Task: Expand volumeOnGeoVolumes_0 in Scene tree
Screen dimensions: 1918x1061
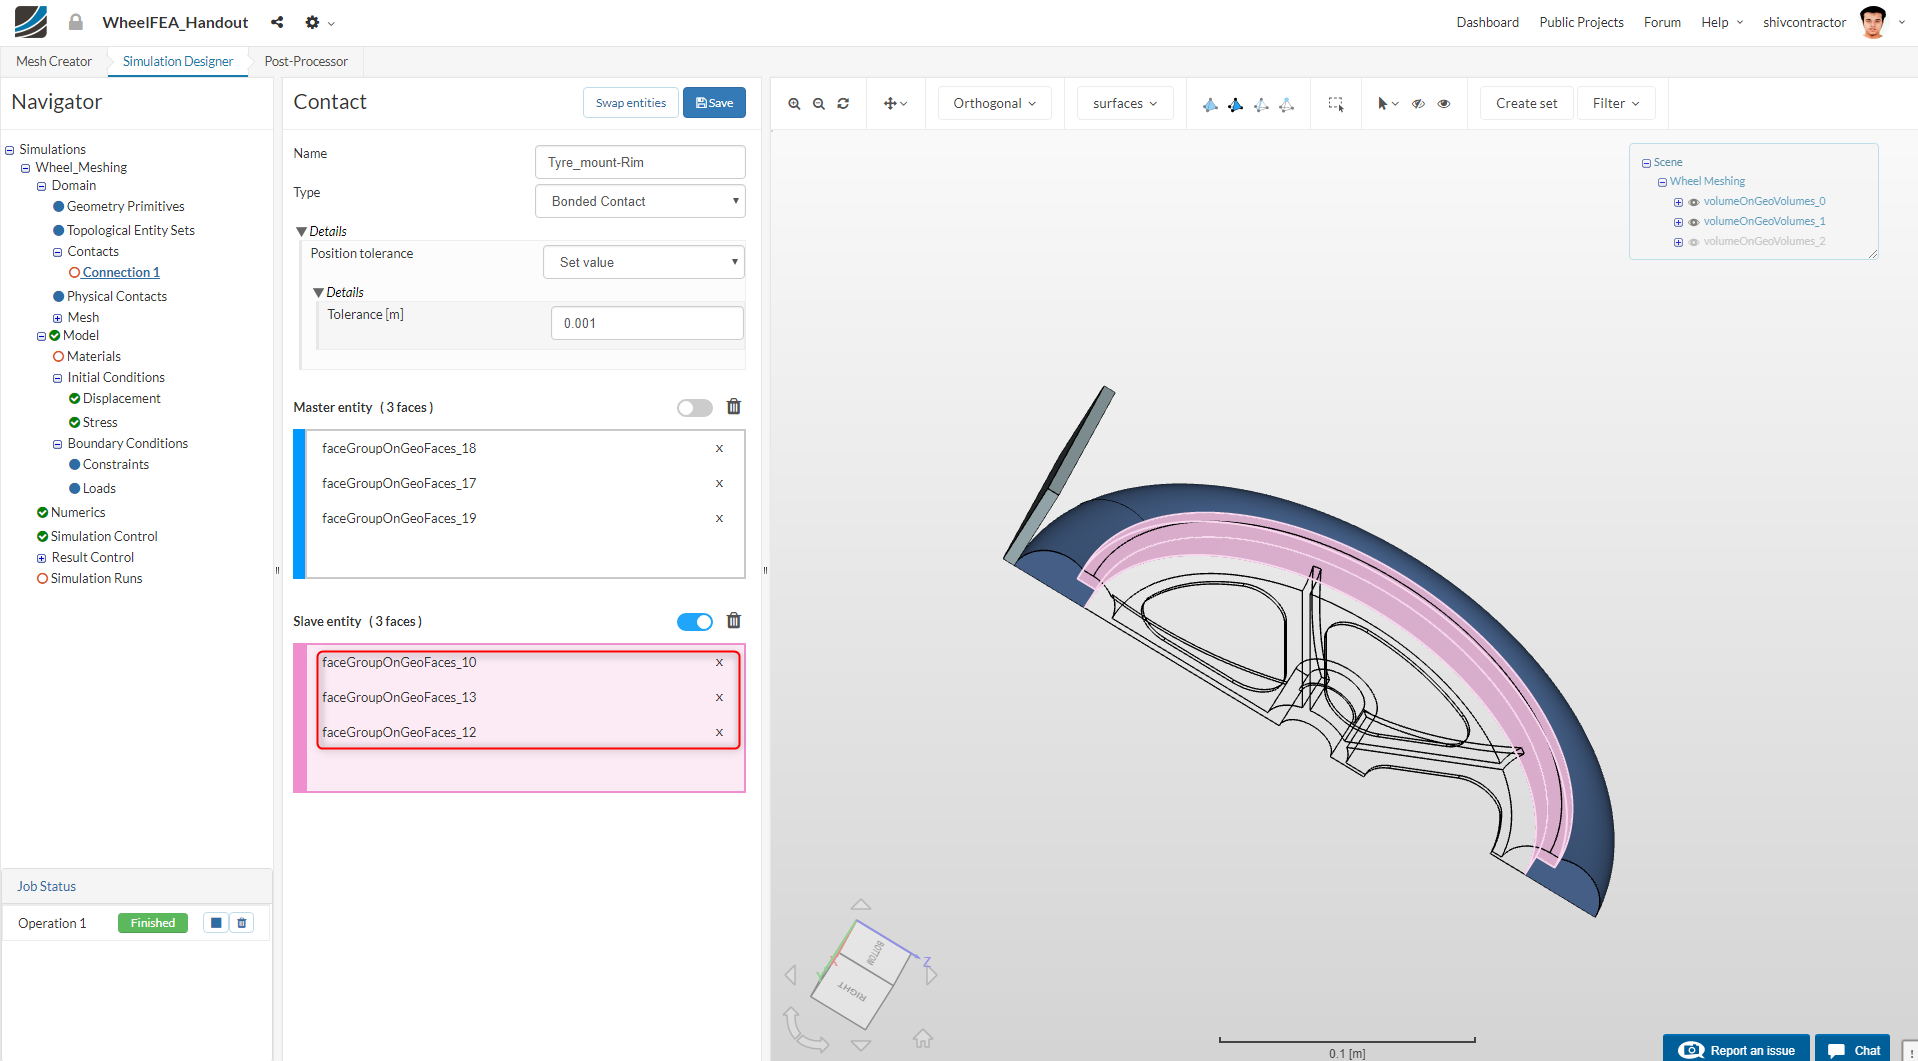Action: pyautogui.click(x=1678, y=202)
